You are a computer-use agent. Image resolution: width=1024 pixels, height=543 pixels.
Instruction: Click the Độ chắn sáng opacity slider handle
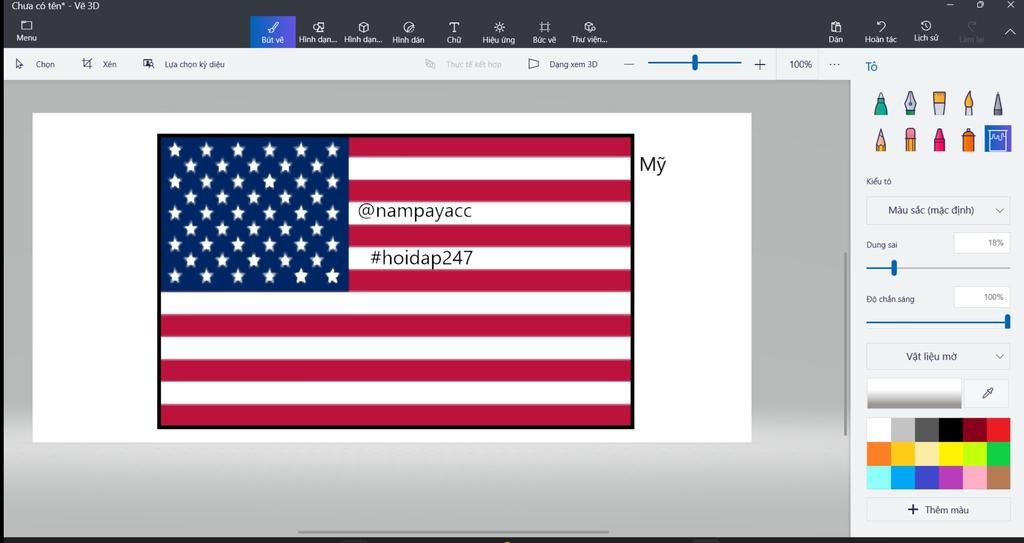click(x=1007, y=321)
